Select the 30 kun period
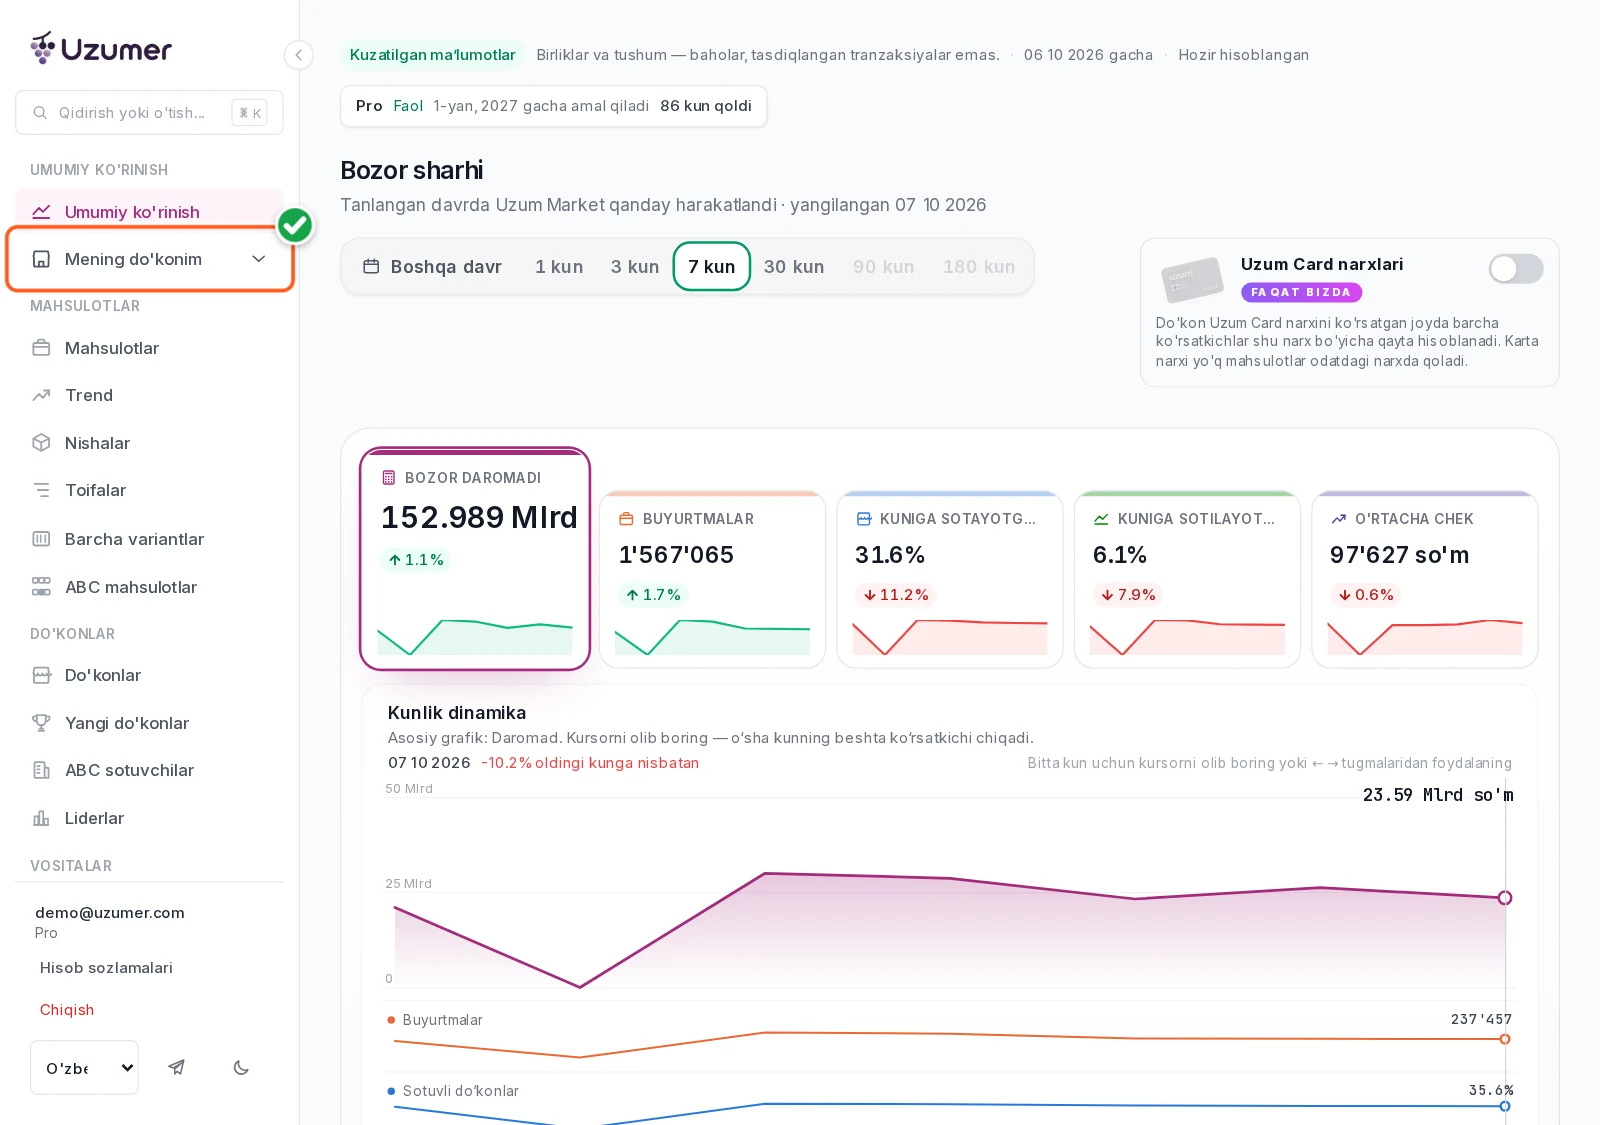 (x=794, y=267)
